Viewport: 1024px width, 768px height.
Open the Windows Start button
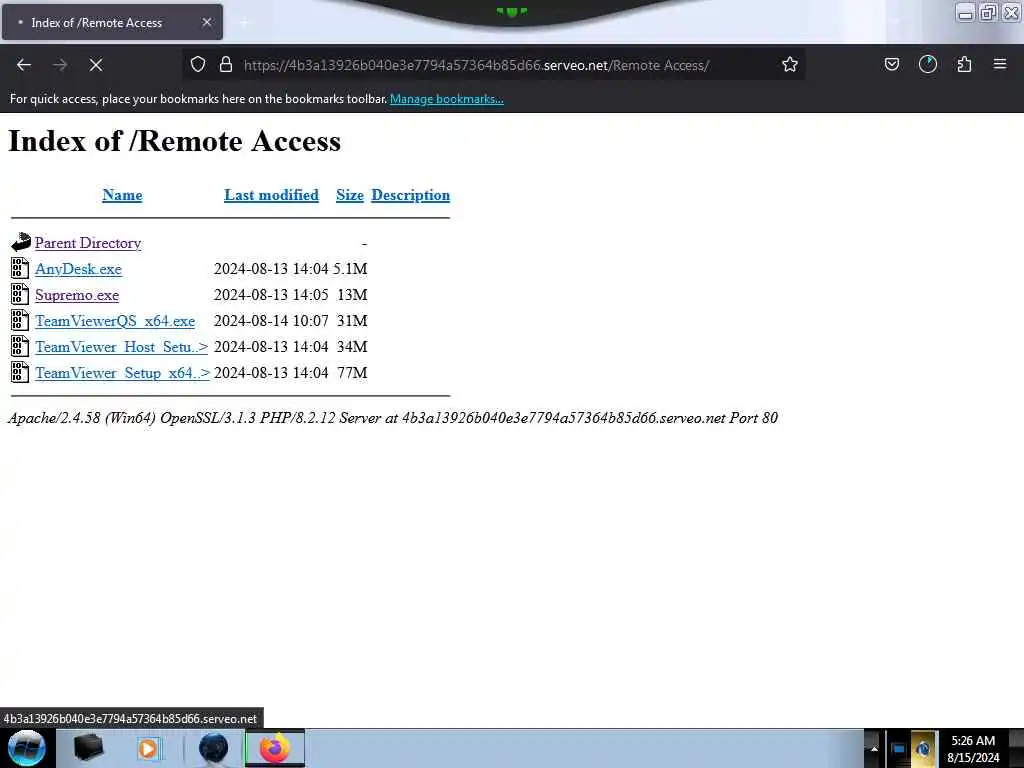[27, 748]
